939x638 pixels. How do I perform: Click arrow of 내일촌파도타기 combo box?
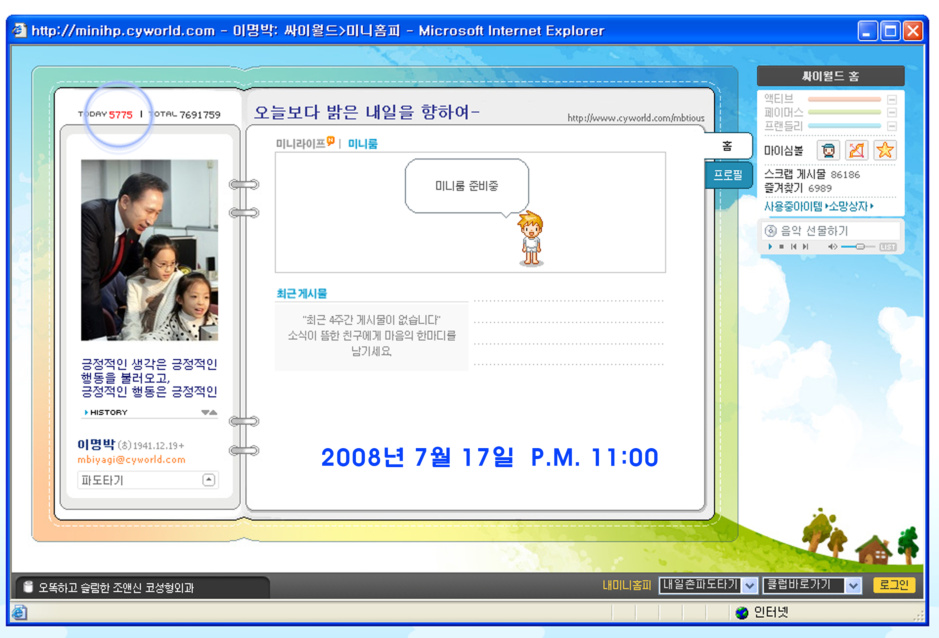click(750, 586)
